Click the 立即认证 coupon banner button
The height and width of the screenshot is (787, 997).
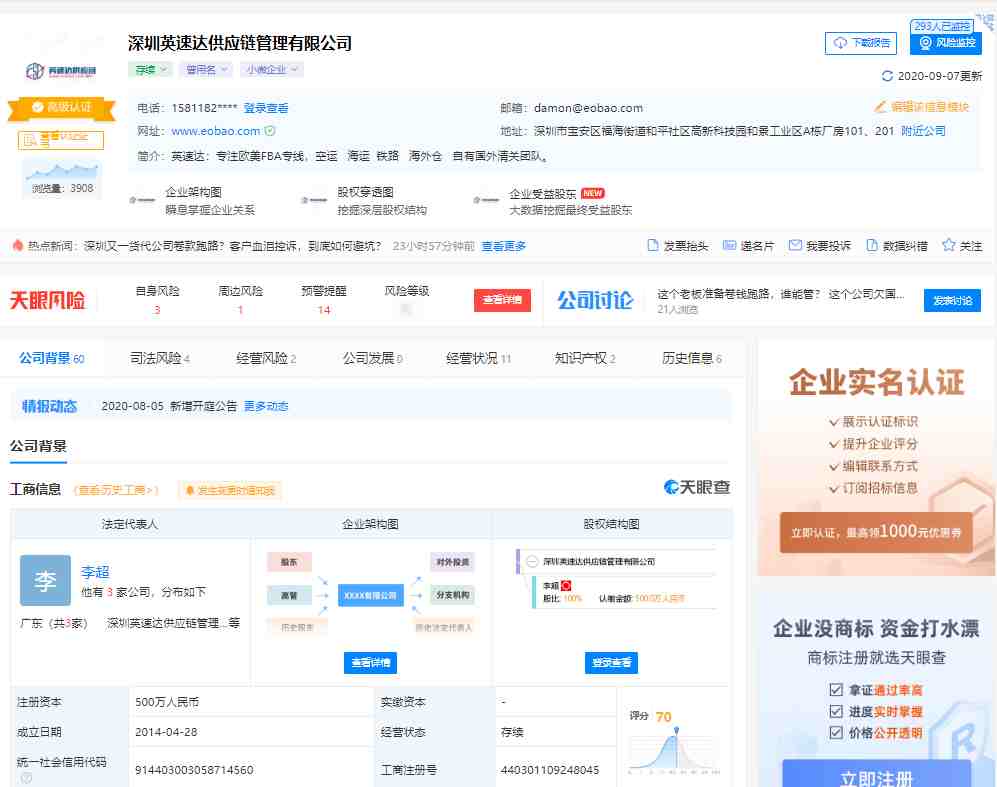(x=876, y=532)
